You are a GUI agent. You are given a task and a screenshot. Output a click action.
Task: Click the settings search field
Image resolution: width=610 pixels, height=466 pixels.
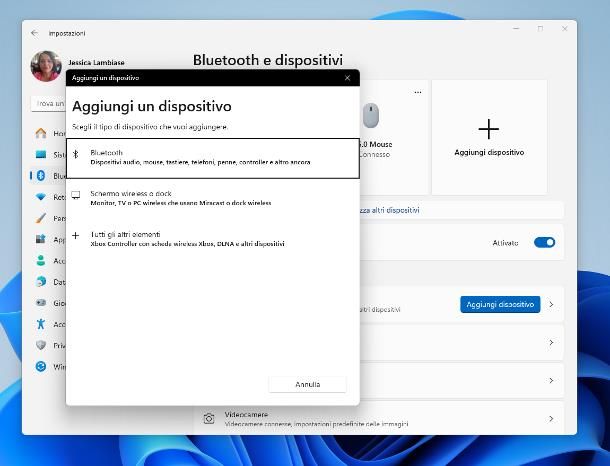pos(49,103)
